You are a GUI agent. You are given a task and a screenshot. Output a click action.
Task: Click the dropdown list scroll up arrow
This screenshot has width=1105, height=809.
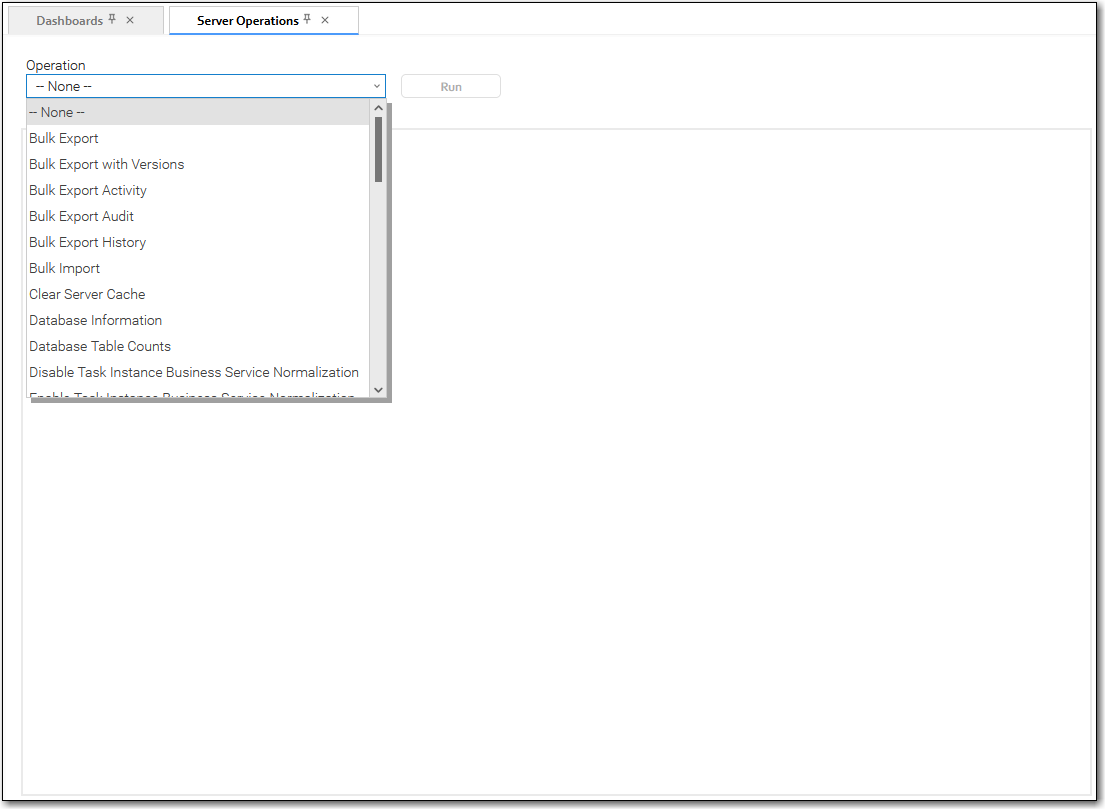tap(378, 108)
